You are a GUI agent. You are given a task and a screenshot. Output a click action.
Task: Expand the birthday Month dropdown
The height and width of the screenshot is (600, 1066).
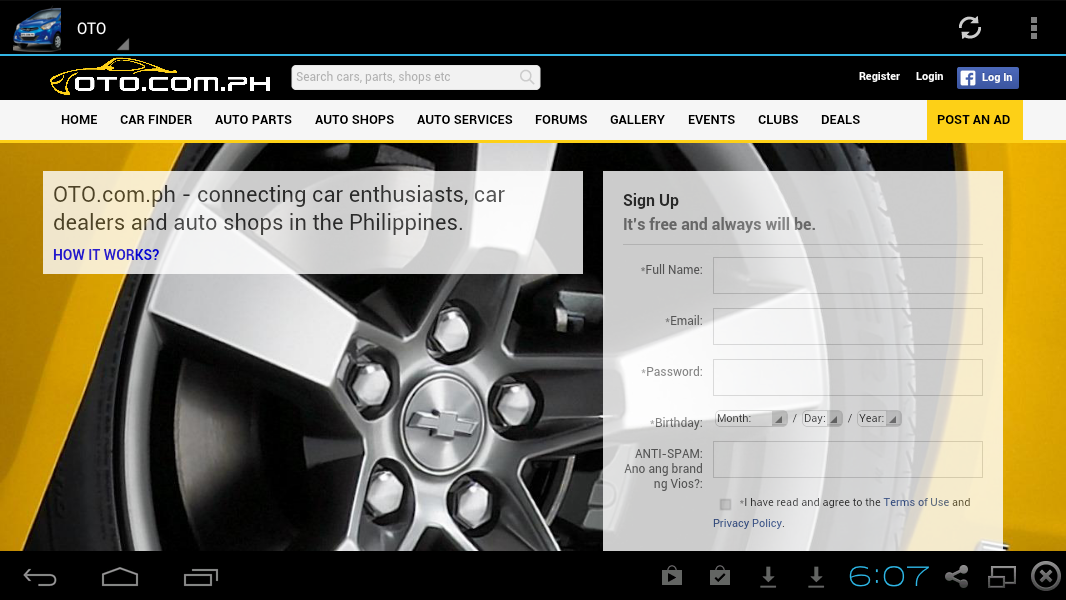pyautogui.click(x=751, y=419)
